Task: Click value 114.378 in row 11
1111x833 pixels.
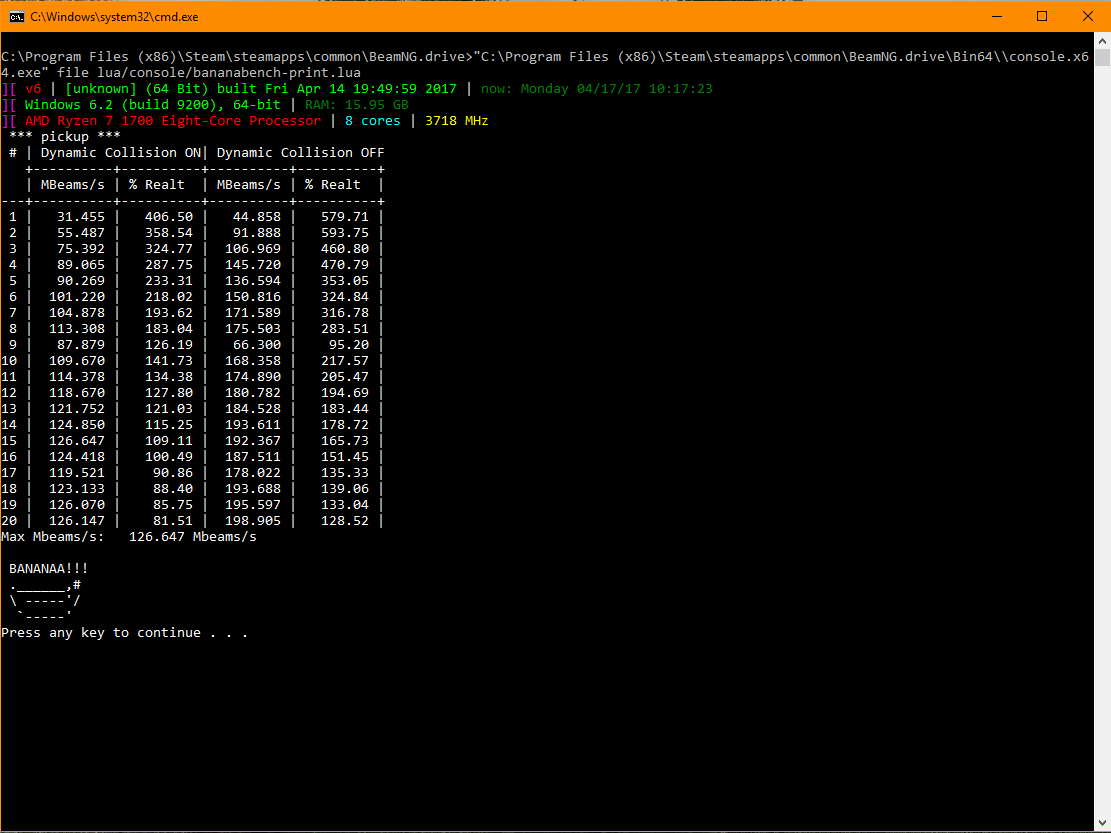Action: coord(77,377)
